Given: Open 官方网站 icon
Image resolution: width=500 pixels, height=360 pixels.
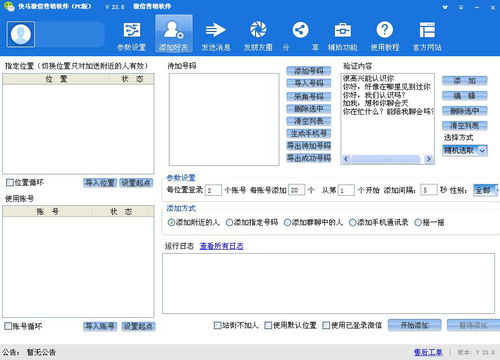Looking at the screenshot, I should (427, 36).
